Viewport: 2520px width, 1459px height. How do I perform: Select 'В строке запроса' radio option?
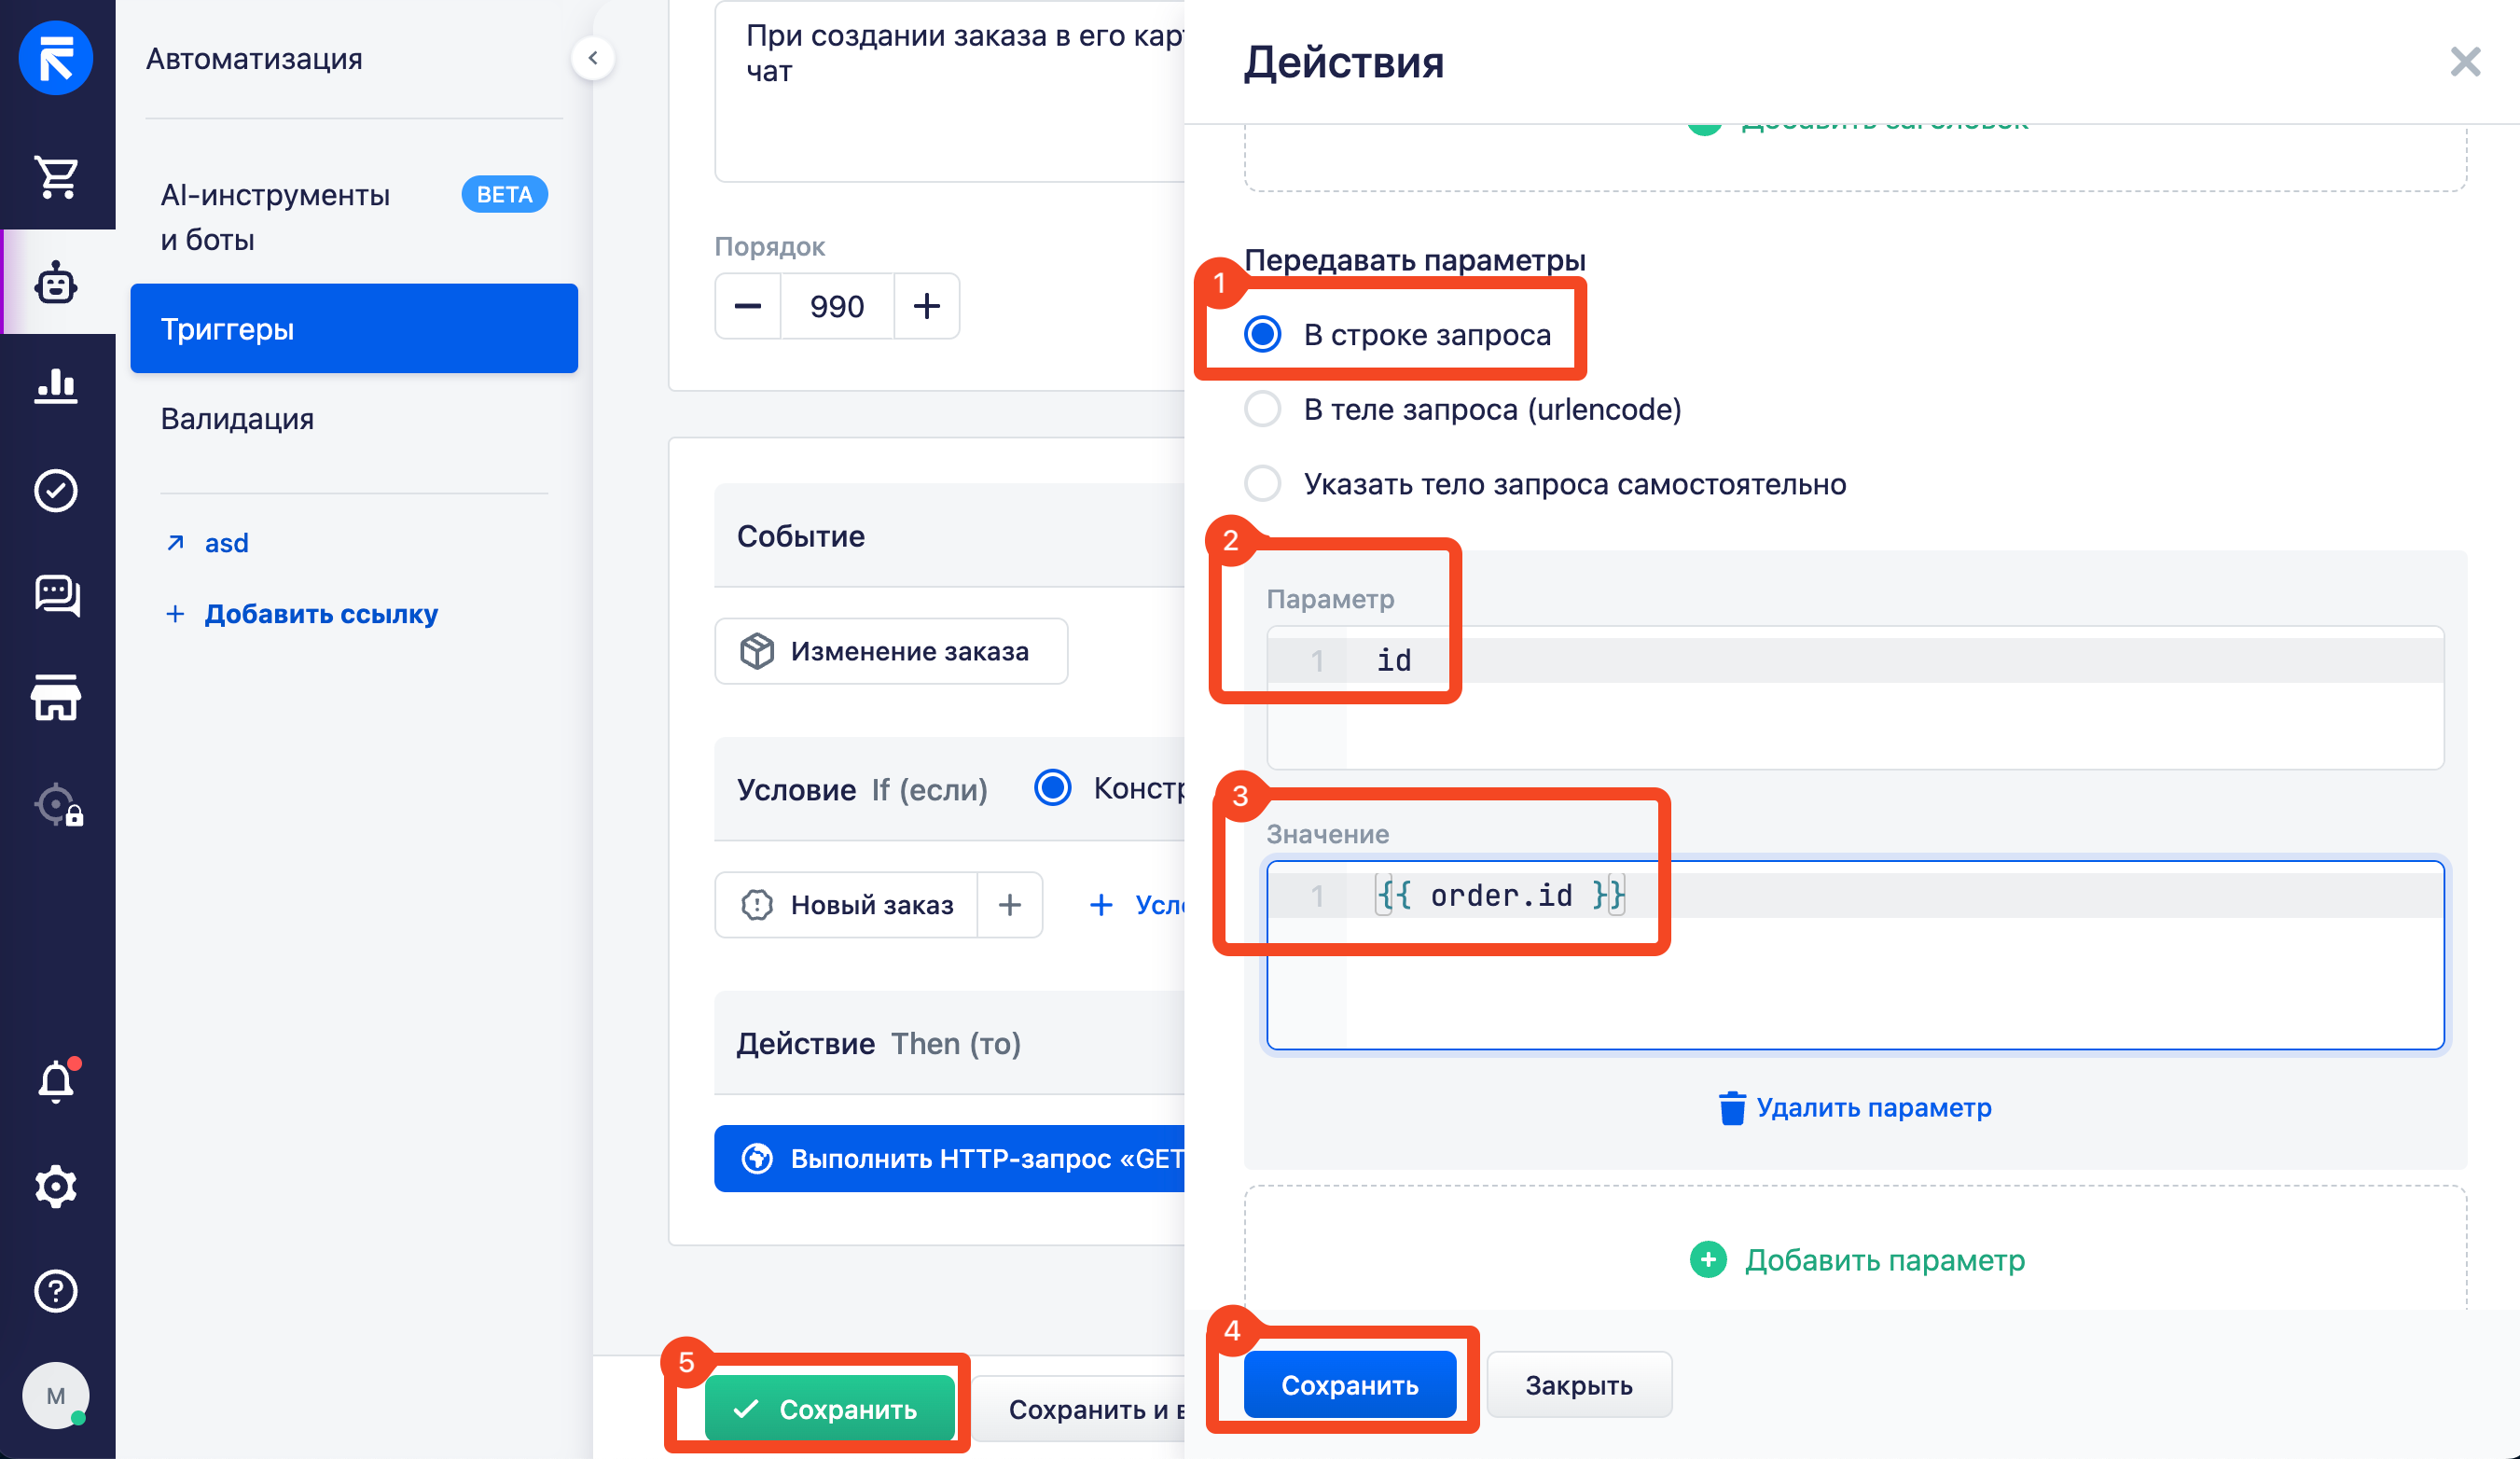pyautogui.click(x=1262, y=334)
